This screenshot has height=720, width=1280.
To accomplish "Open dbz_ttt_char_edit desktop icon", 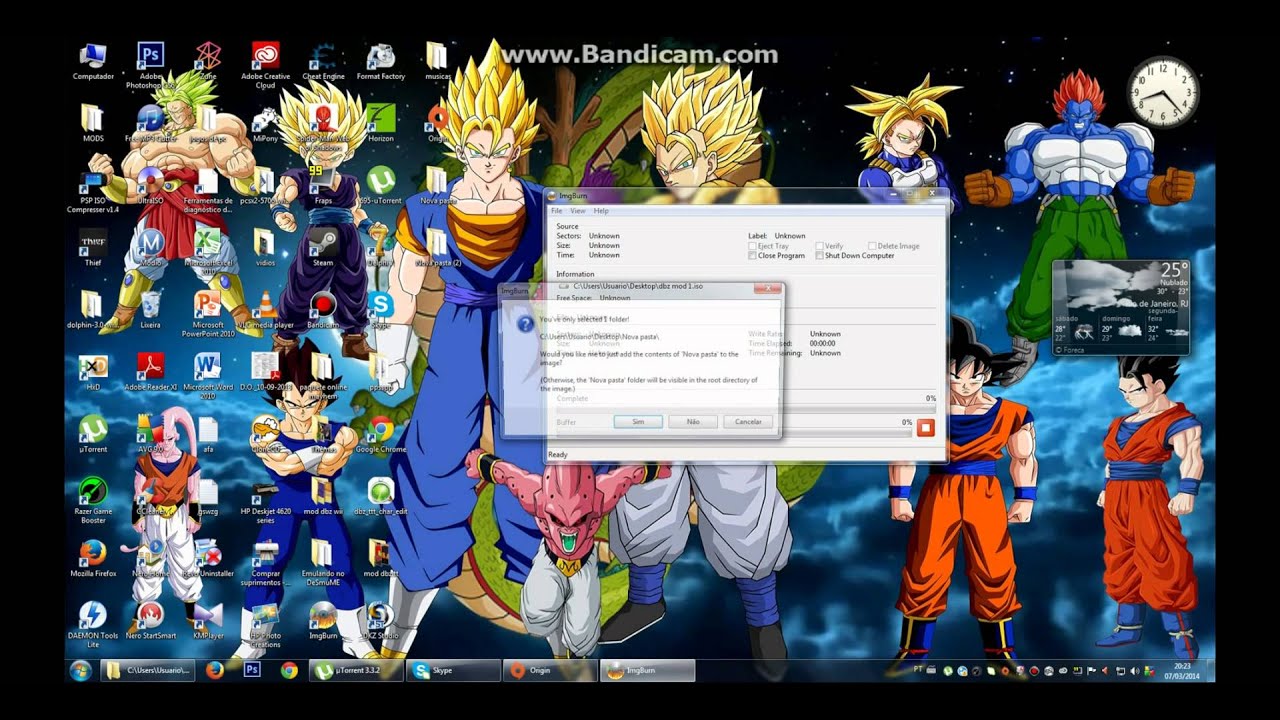I will [x=381, y=496].
